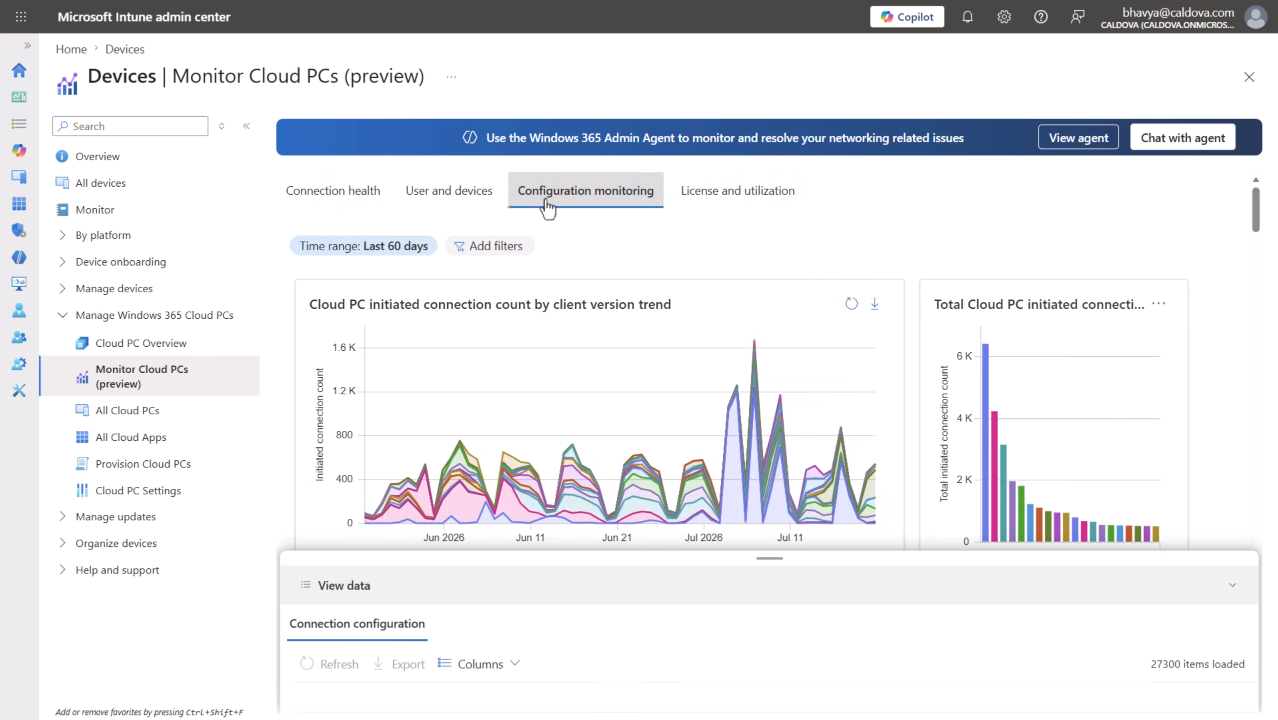Select the Connection configuration tab

click(357, 624)
